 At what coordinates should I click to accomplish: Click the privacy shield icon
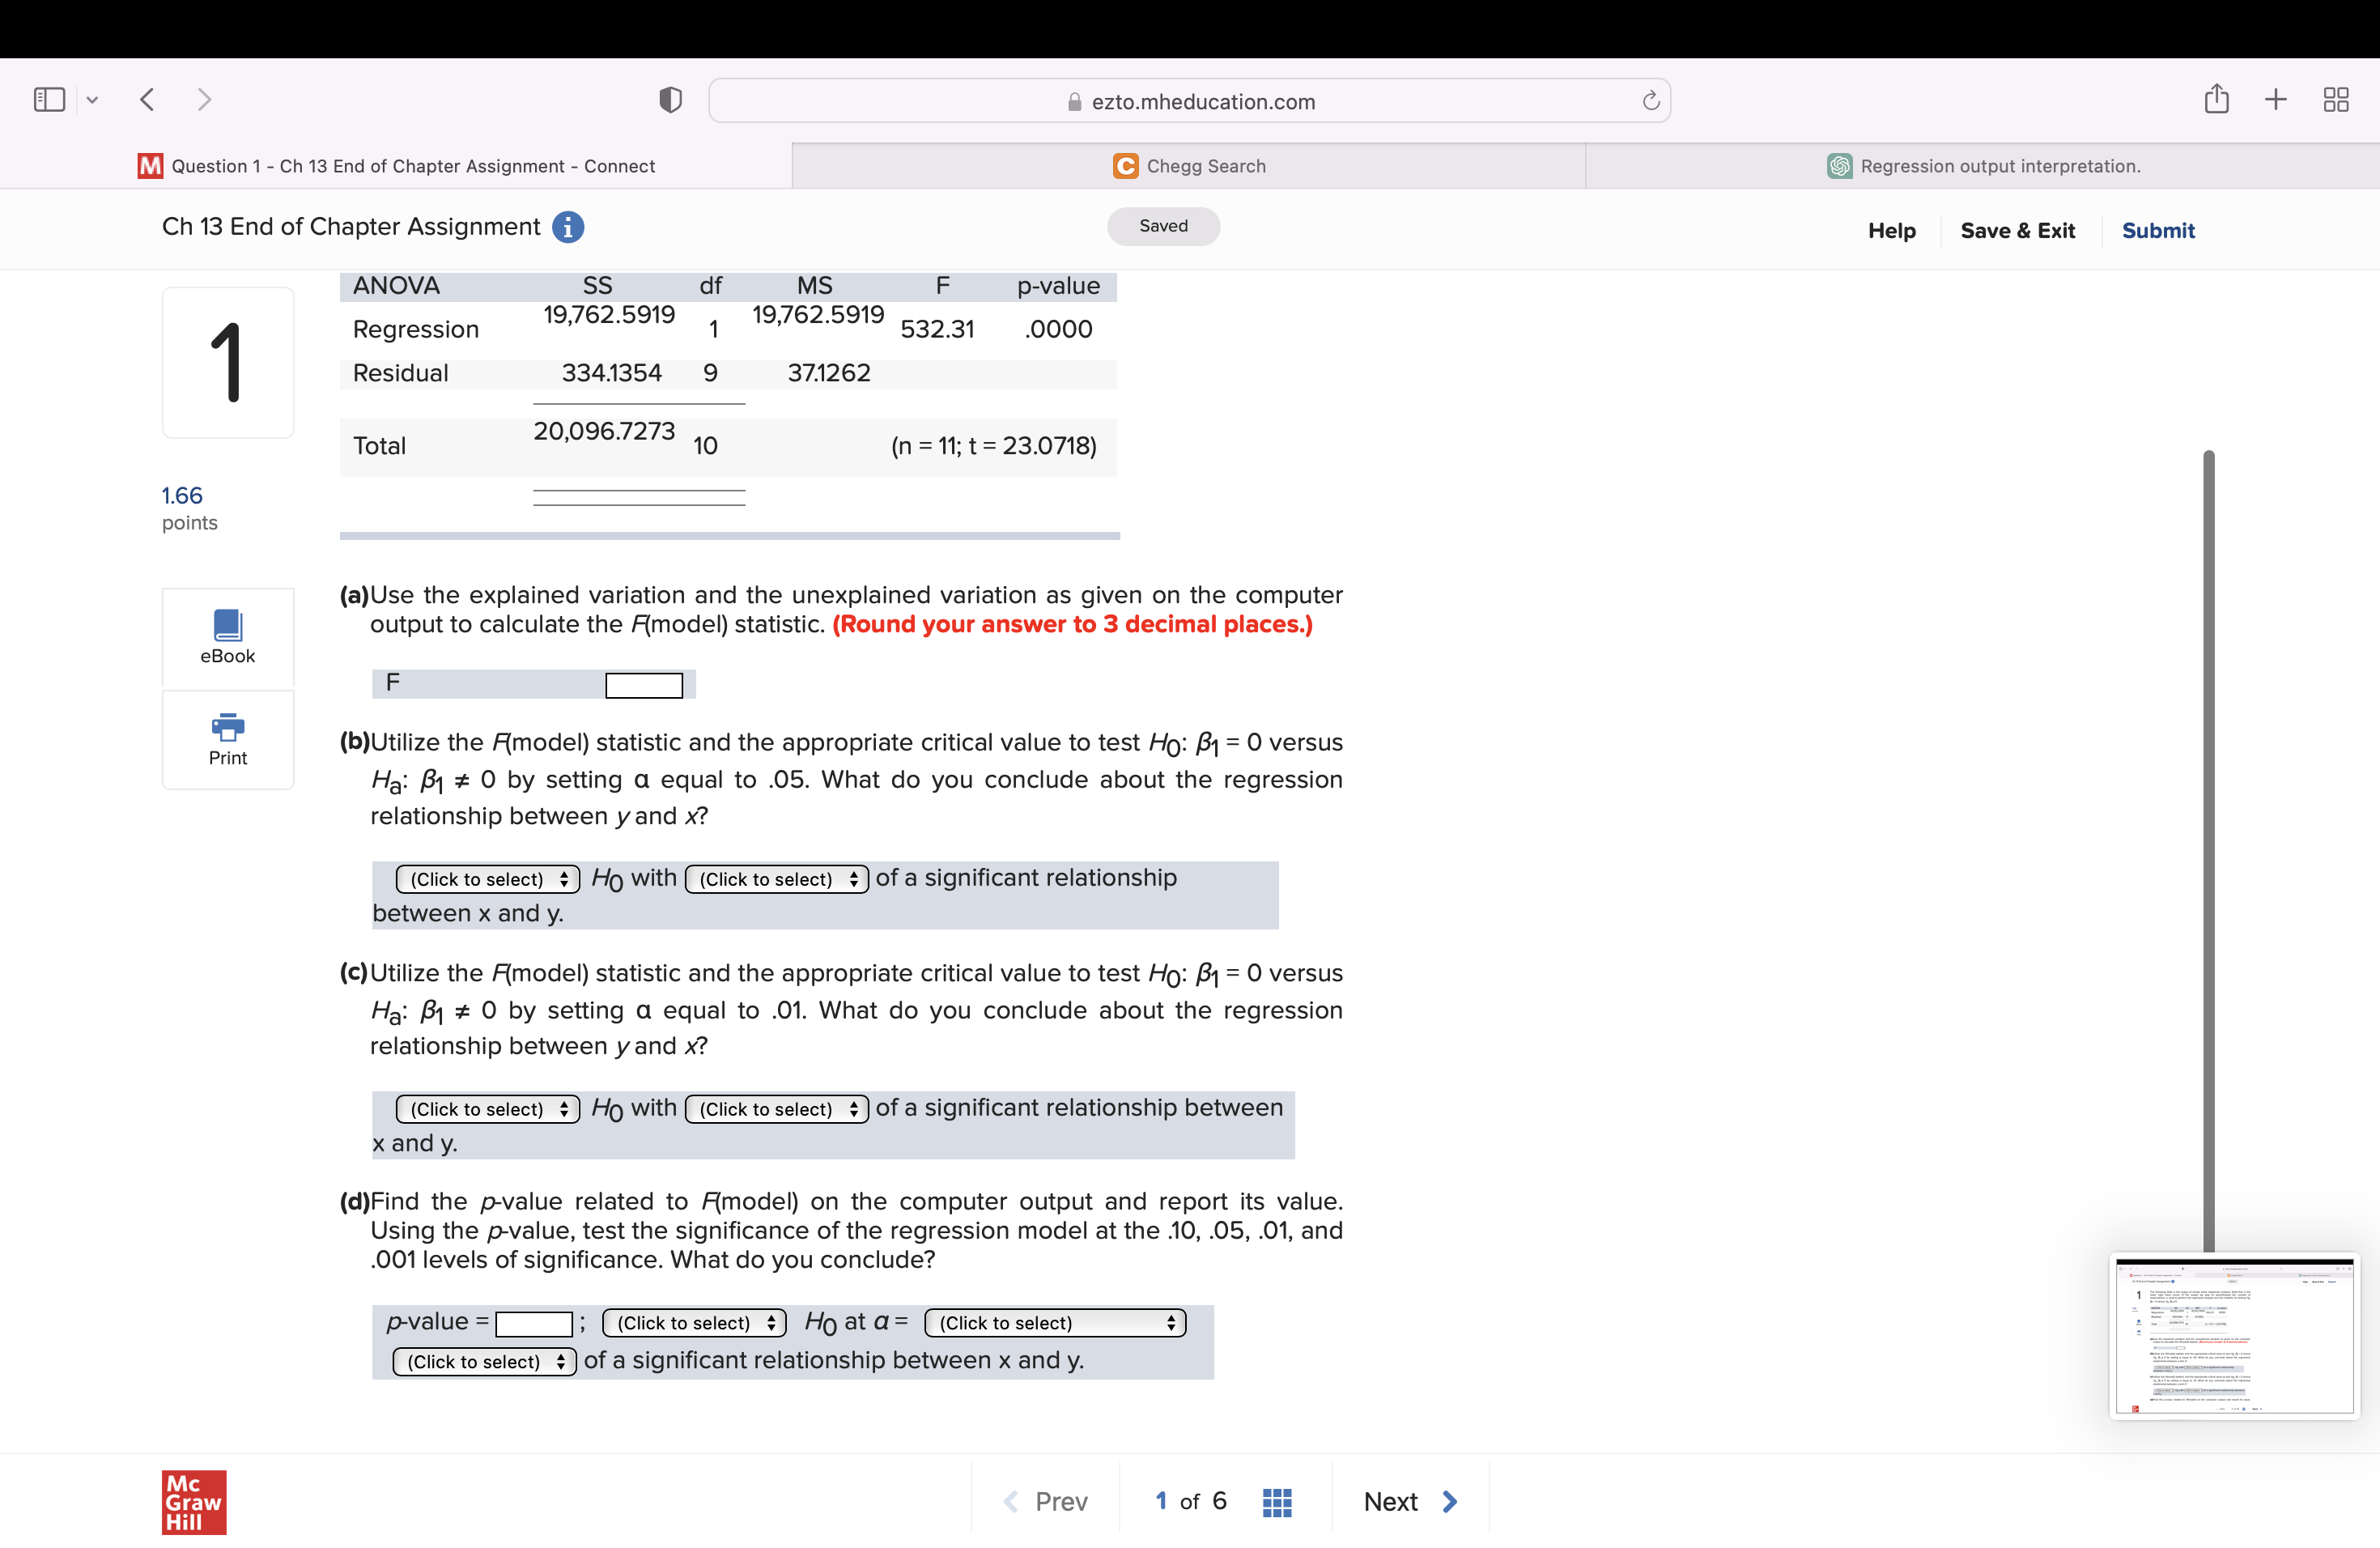(670, 100)
